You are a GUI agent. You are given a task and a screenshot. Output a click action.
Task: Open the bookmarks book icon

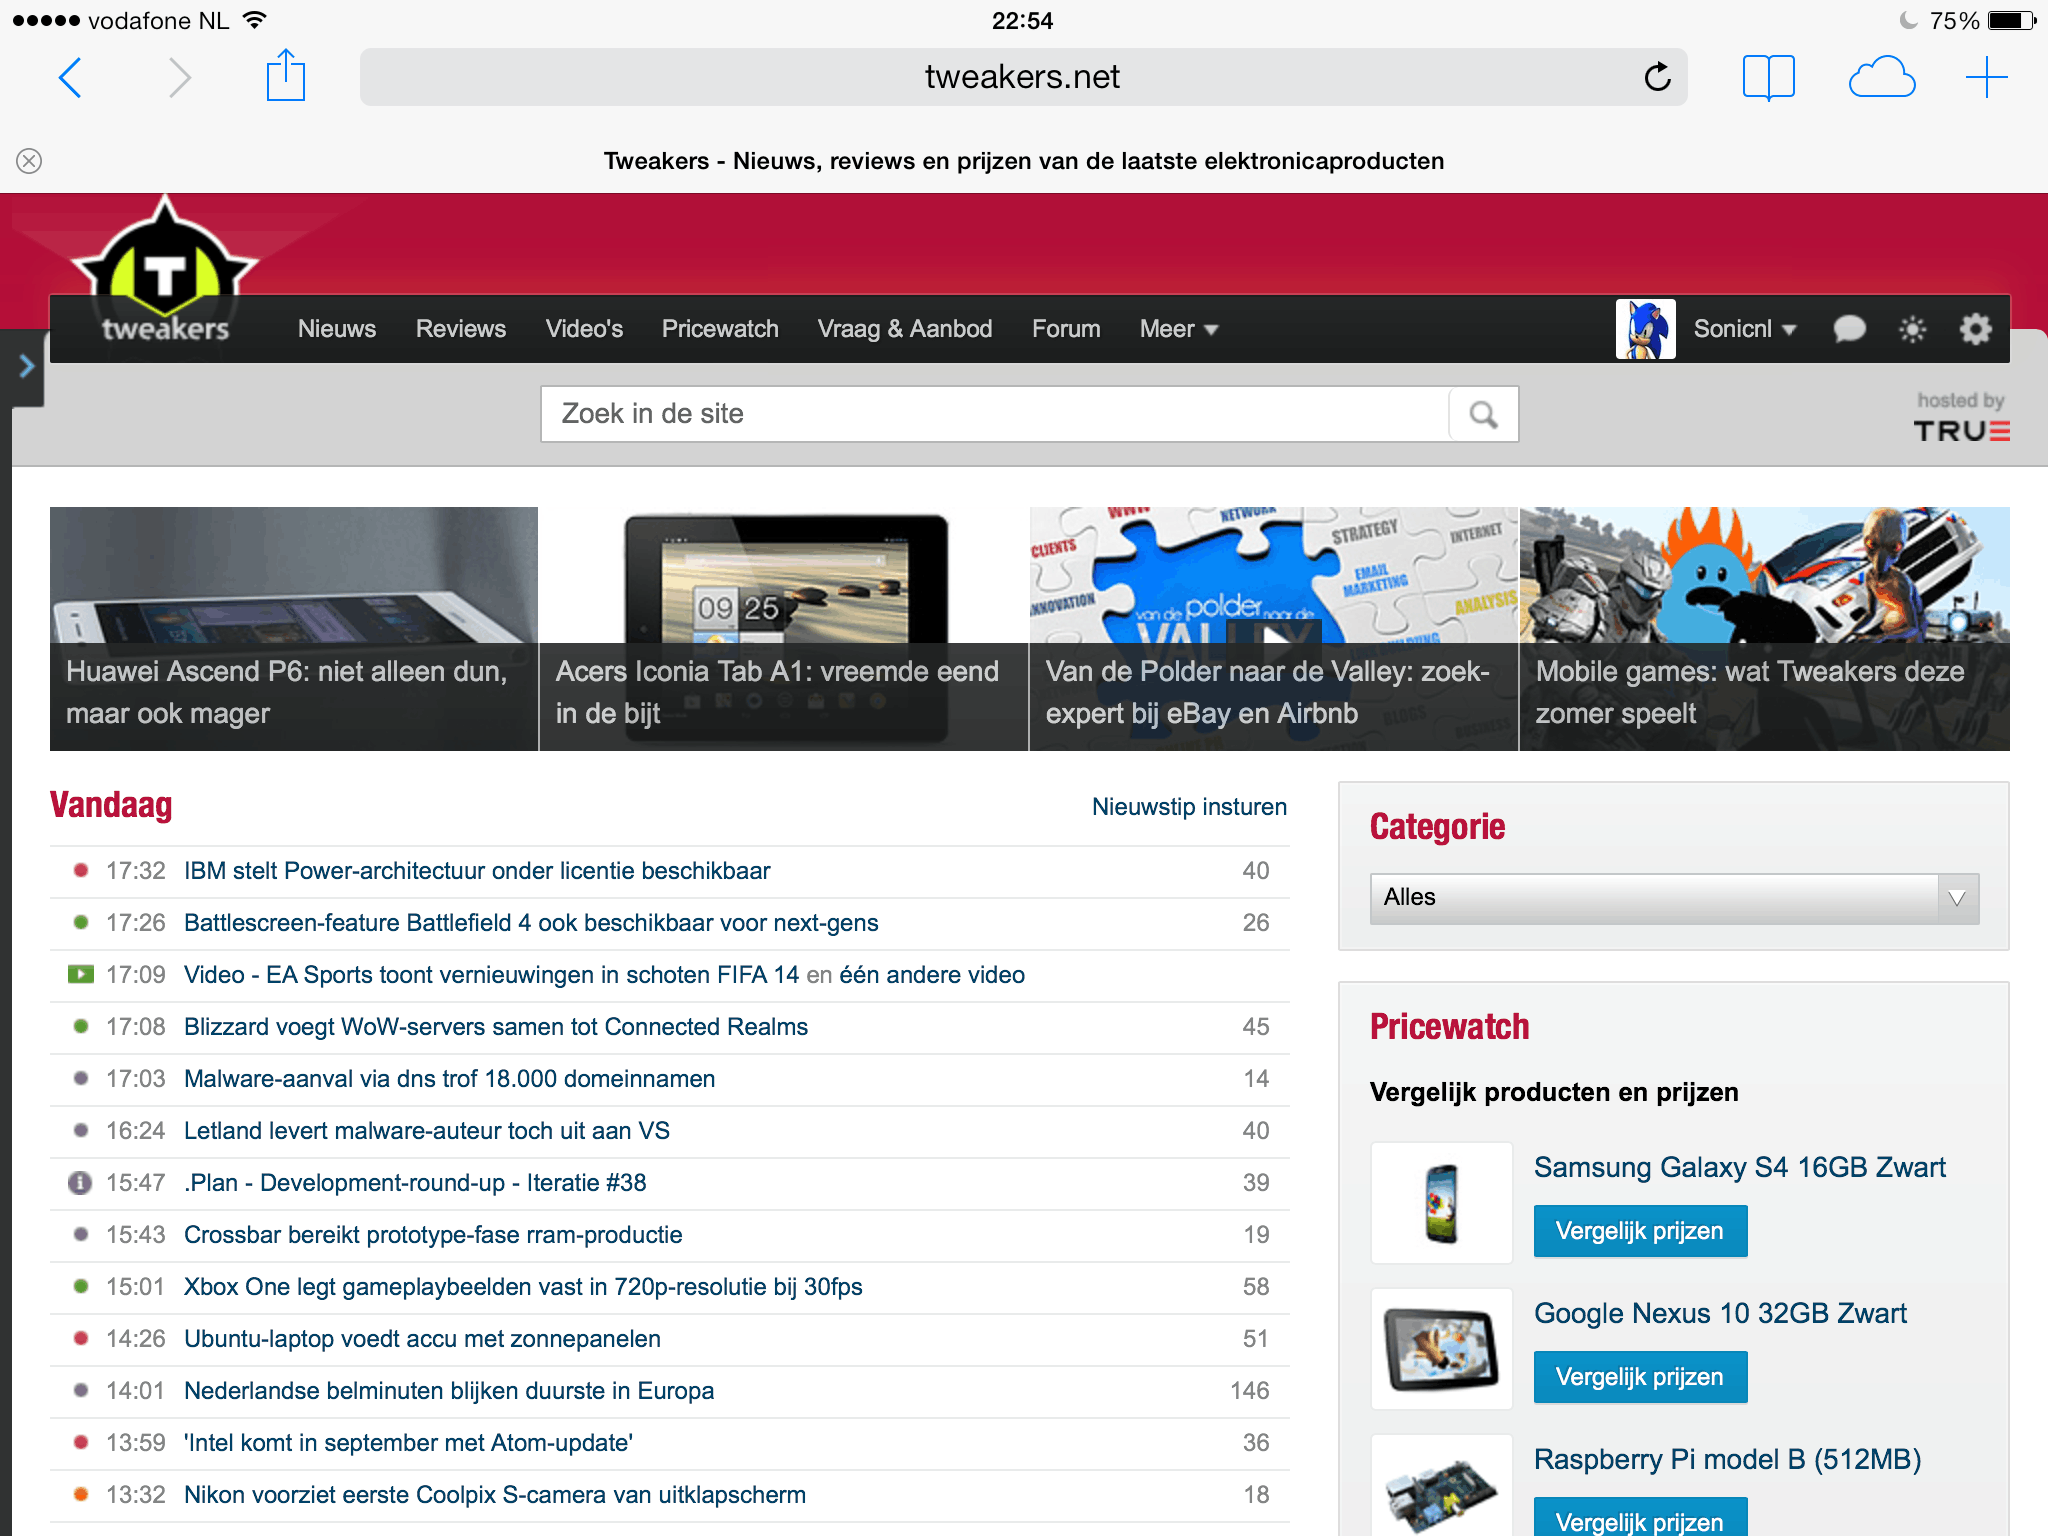(1768, 77)
